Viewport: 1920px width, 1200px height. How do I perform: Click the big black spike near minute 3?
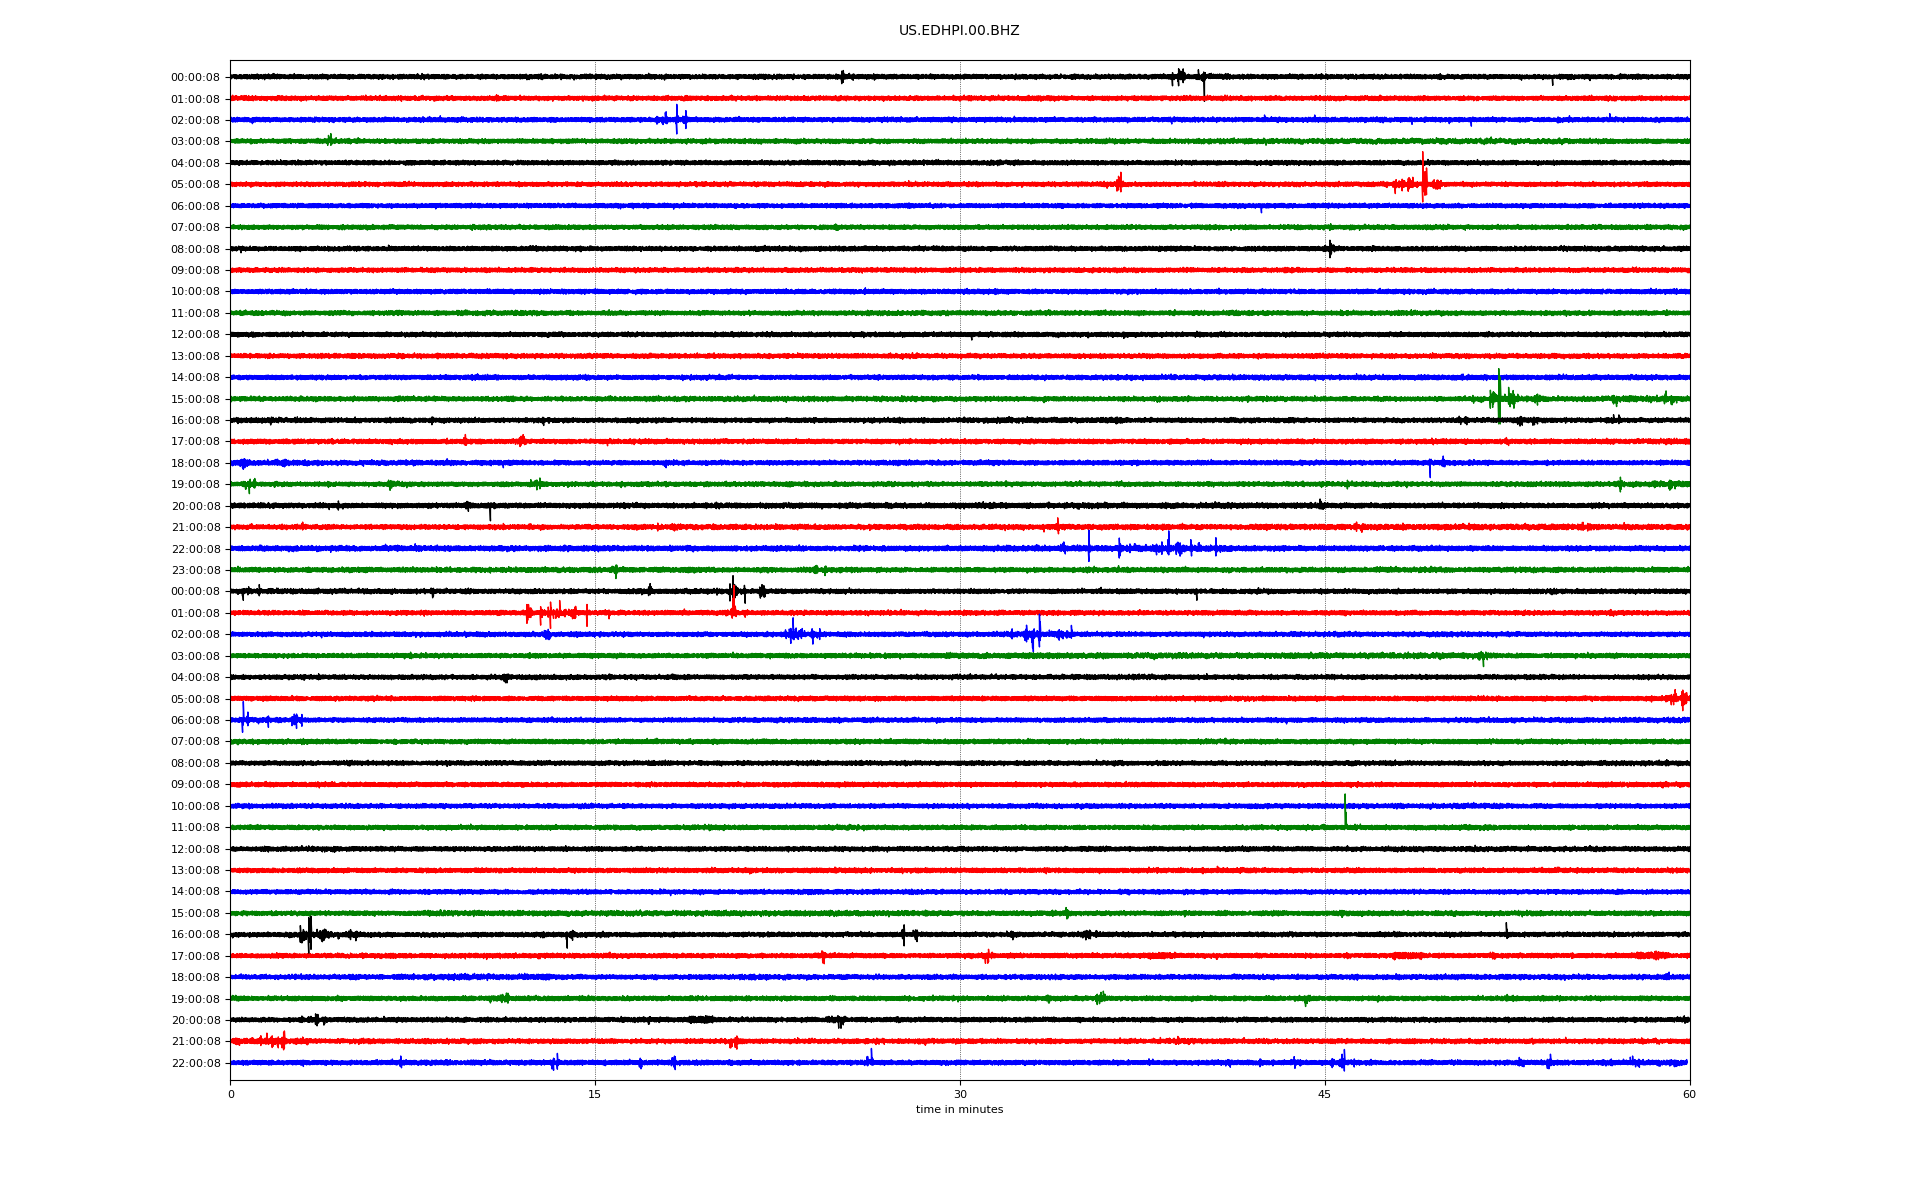click(309, 933)
